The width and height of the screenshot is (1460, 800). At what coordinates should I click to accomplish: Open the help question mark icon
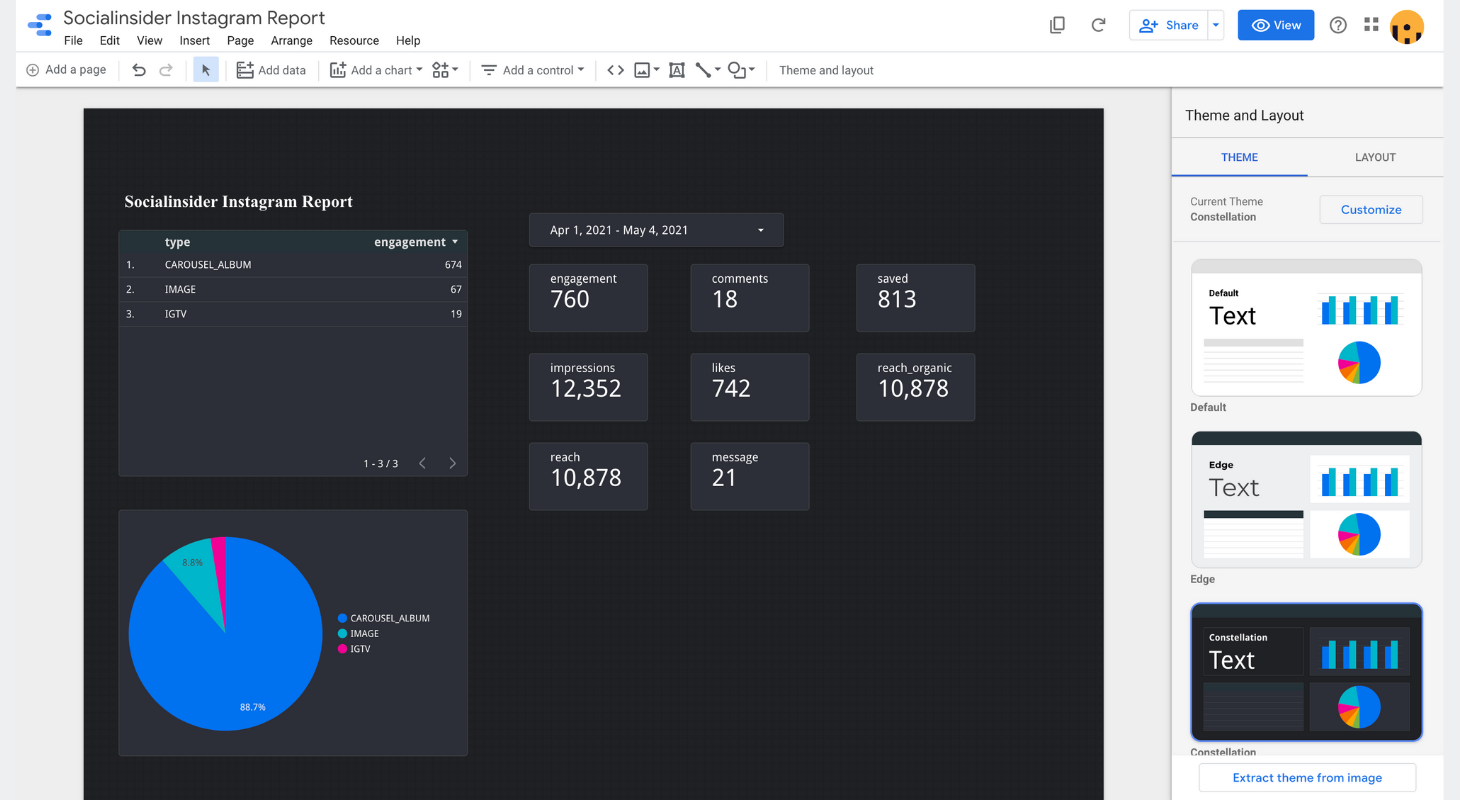click(1338, 25)
